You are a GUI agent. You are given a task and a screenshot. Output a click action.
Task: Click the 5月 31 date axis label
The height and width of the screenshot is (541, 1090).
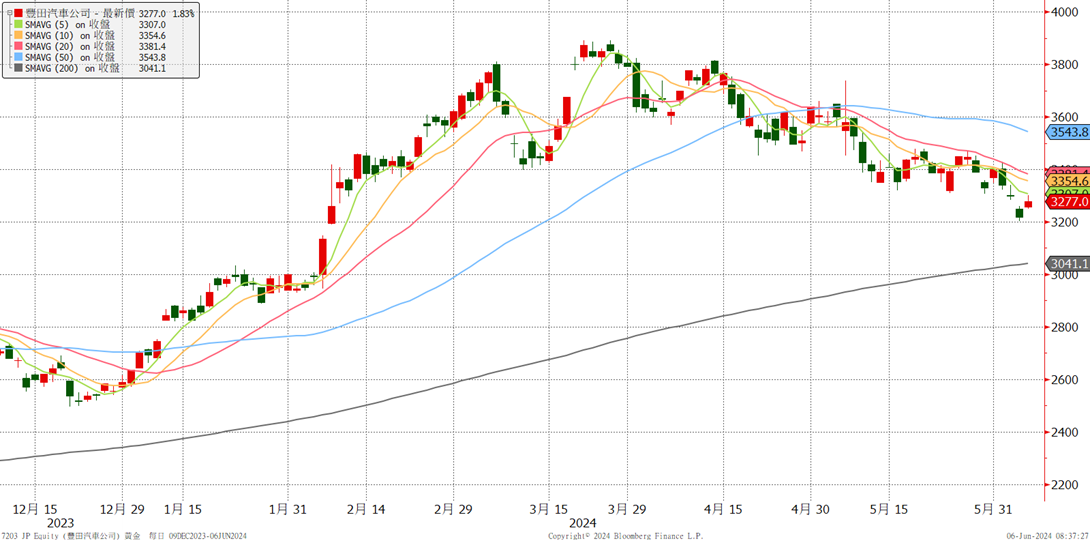point(993,509)
